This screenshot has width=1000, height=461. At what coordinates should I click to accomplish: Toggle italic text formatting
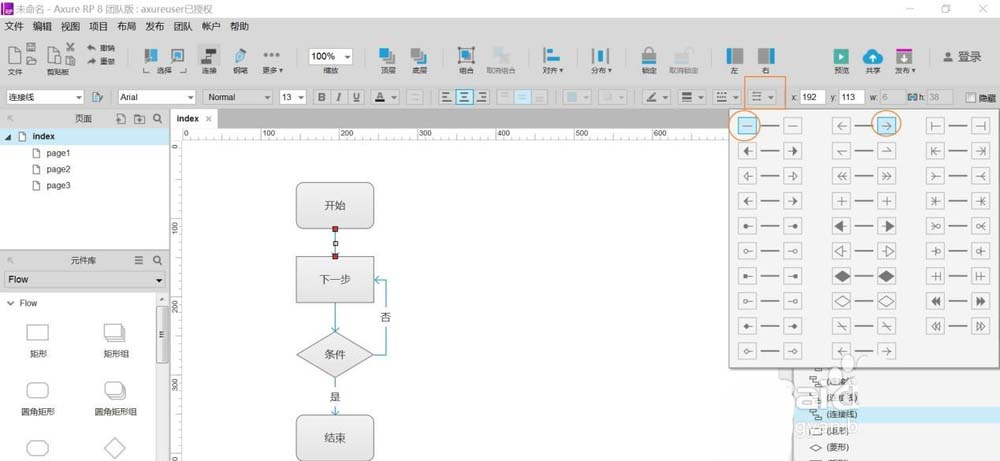pos(339,97)
